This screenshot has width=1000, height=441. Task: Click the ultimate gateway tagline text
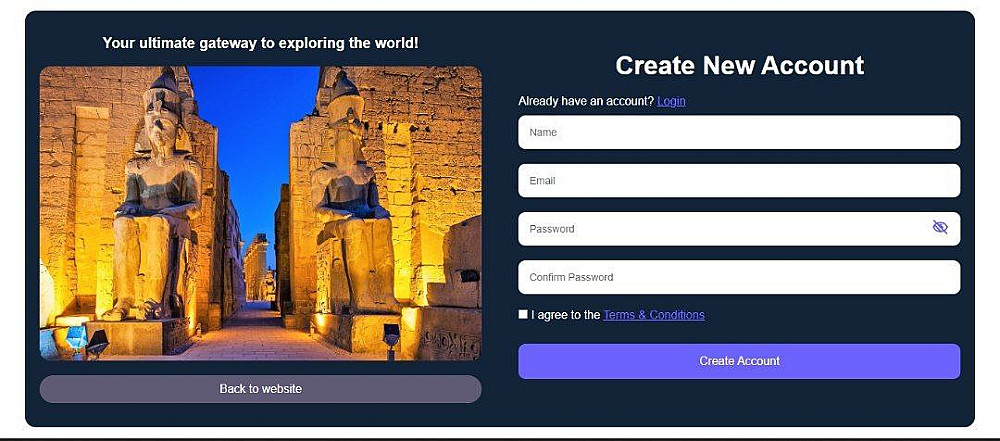point(260,43)
